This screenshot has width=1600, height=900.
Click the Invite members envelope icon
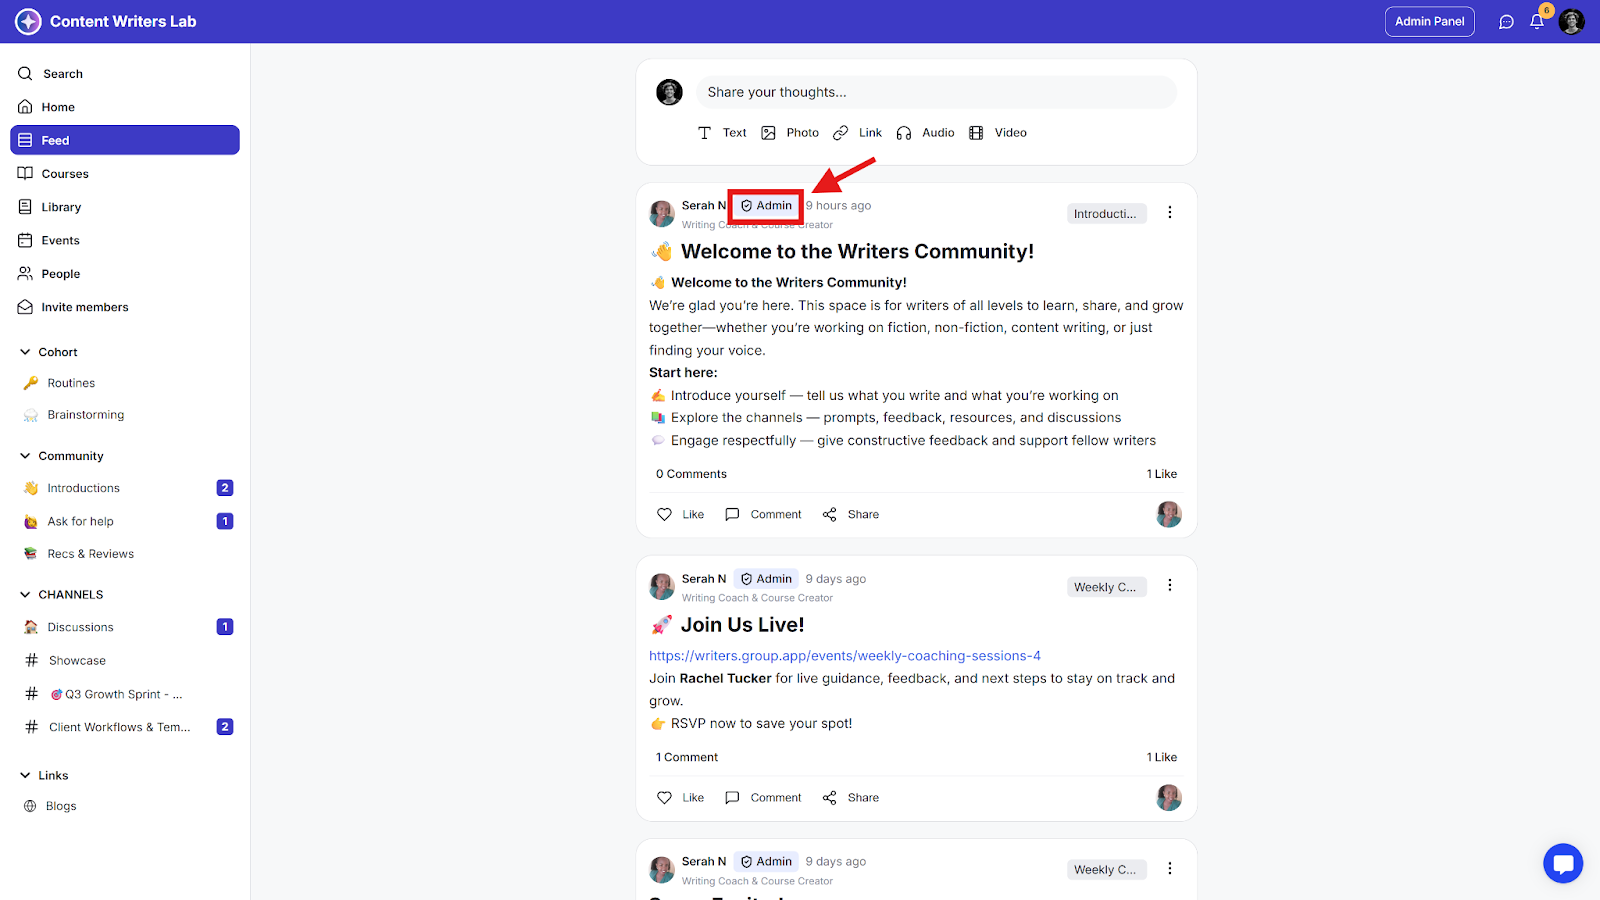[25, 307]
